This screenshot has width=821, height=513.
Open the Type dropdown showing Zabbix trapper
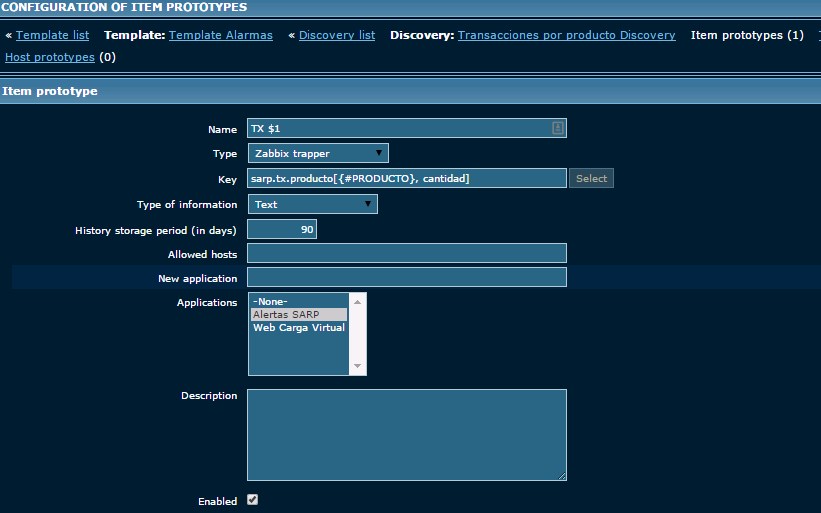pos(318,153)
